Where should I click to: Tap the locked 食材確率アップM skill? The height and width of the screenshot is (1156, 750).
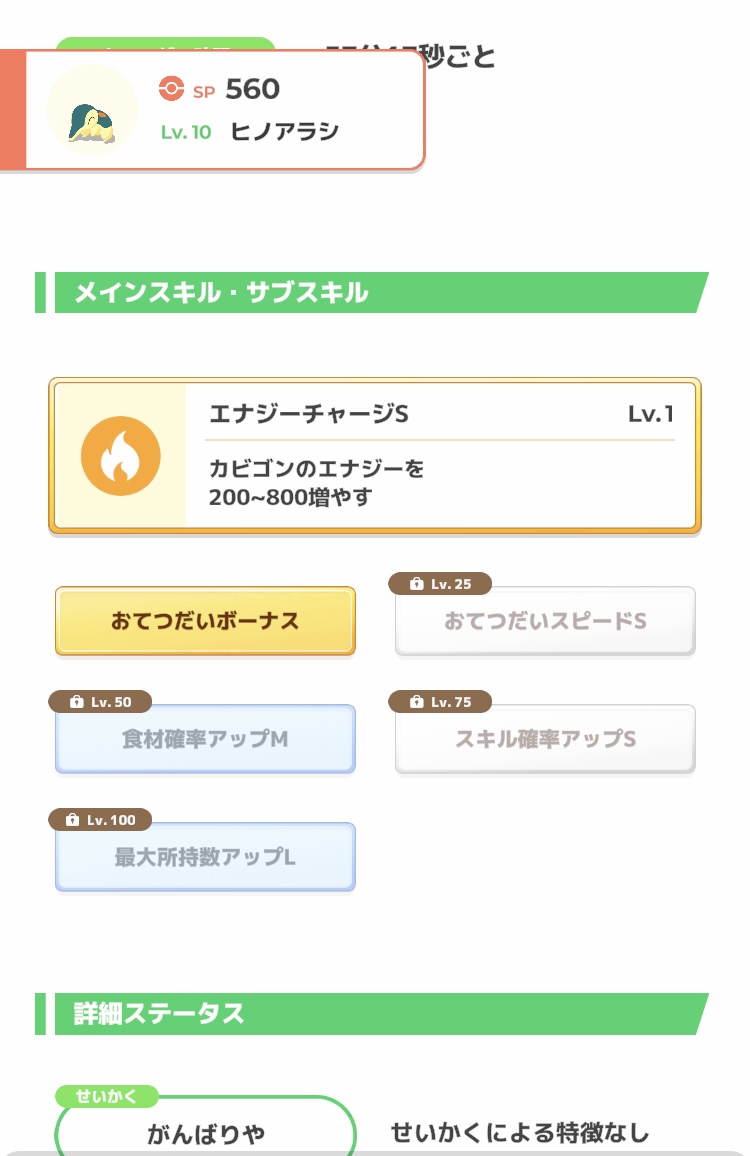[205, 739]
